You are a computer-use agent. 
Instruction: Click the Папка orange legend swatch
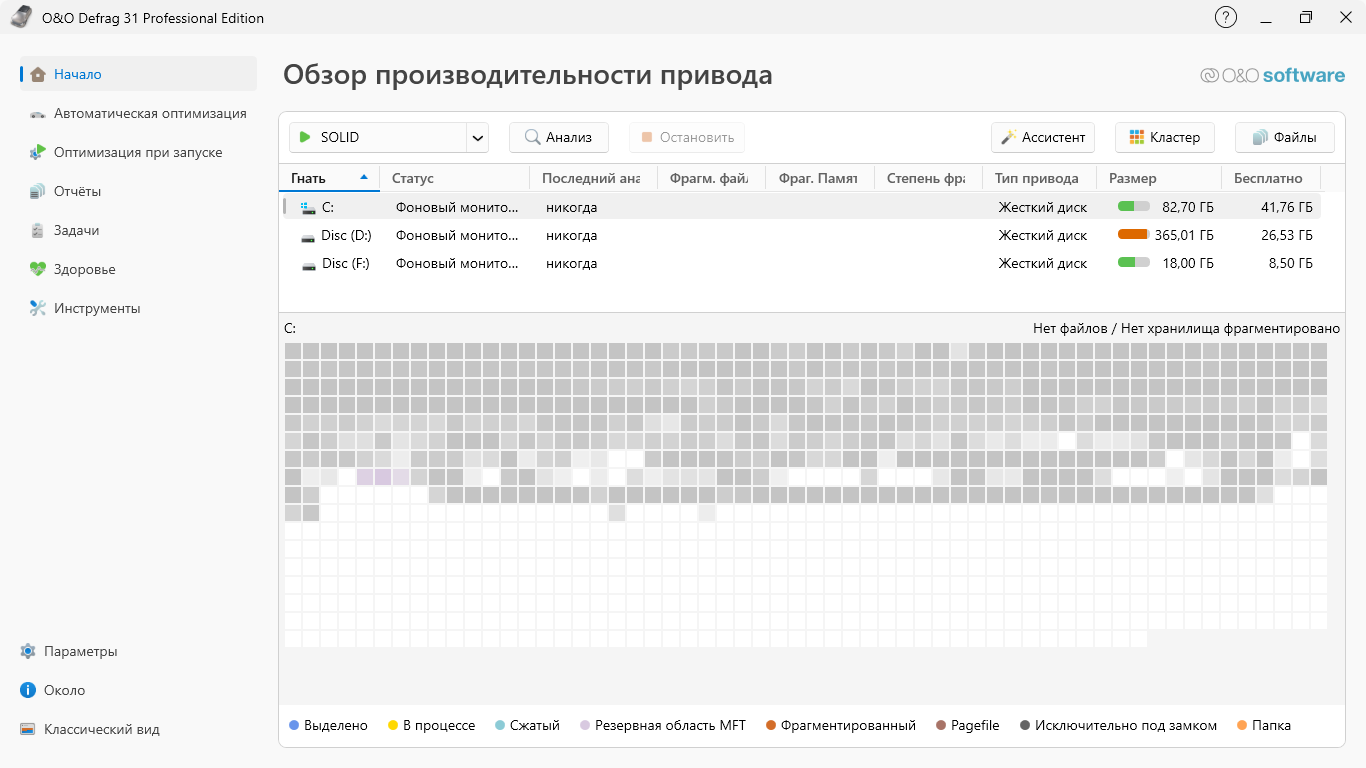tap(1242, 725)
